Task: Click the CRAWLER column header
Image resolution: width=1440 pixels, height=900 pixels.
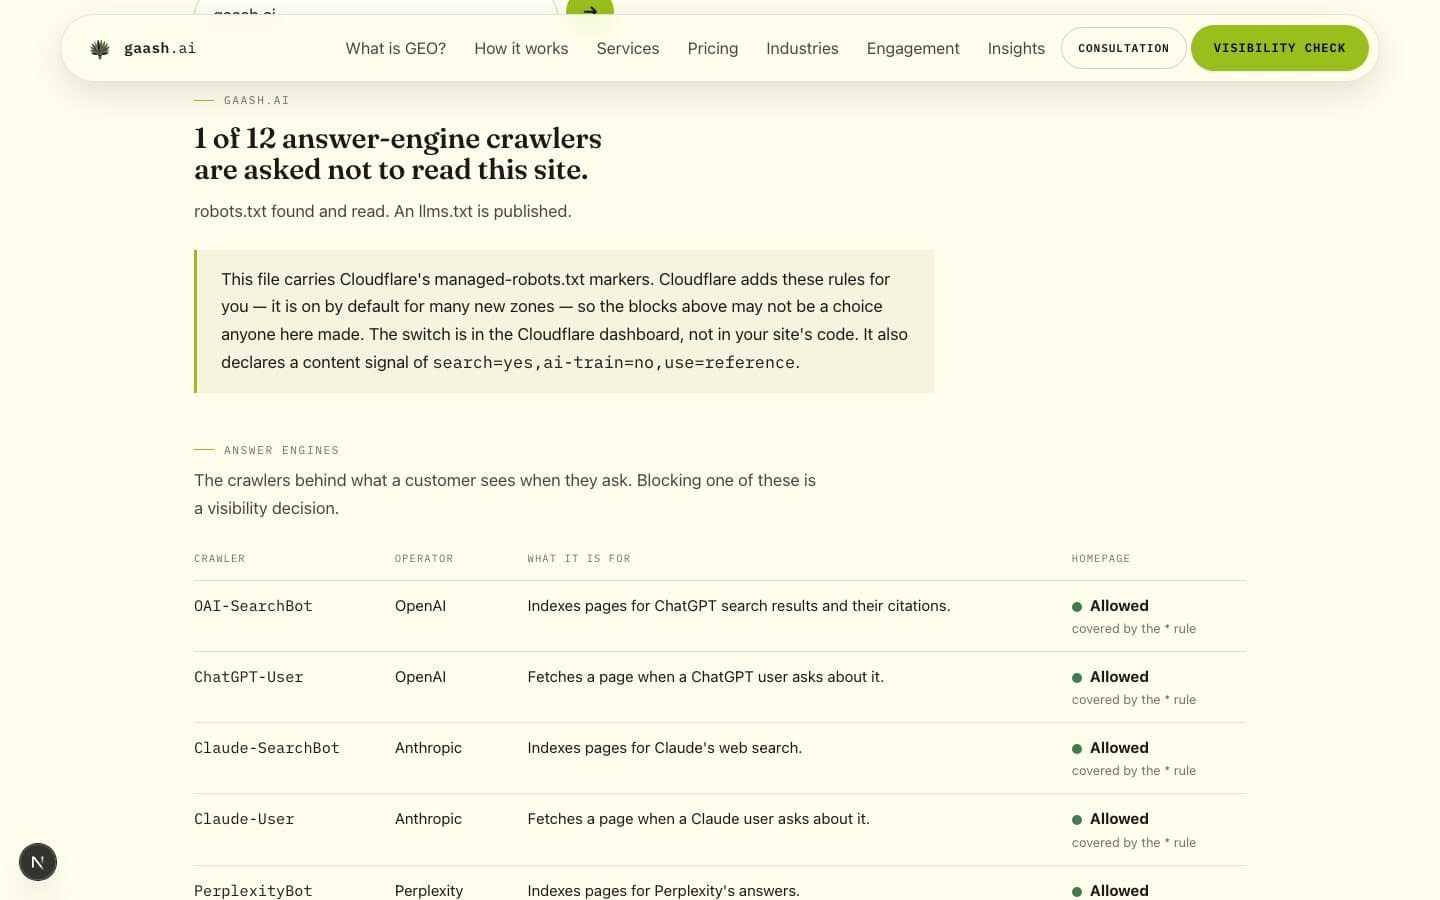Action: [220, 559]
